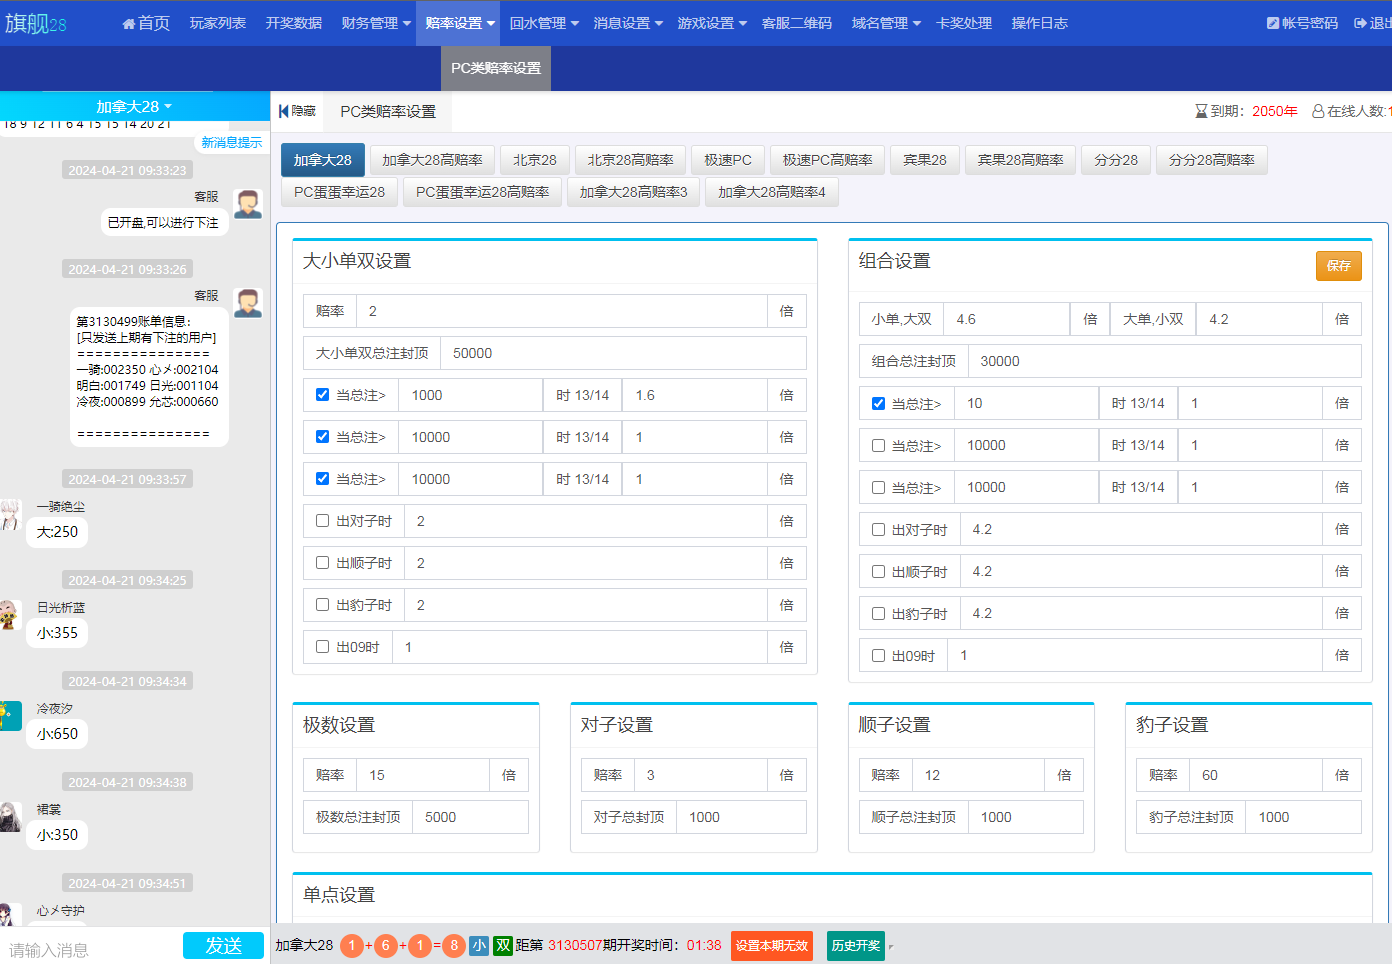The image size is (1392, 964).
Task: Switch to the 北京28 tab
Action: tap(534, 160)
